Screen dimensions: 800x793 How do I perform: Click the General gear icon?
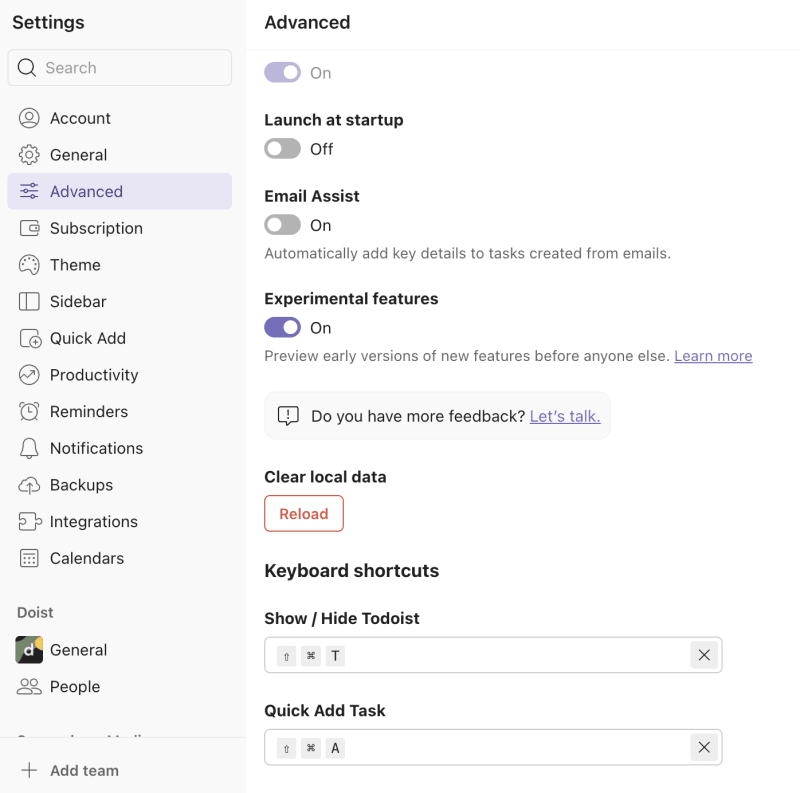point(29,155)
